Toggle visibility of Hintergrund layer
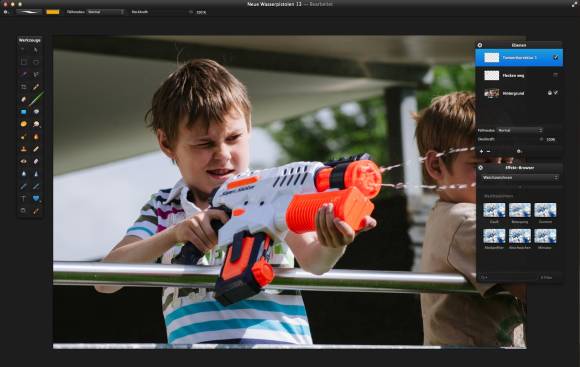This screenshot has height=367, width=580. pos(556,93)
